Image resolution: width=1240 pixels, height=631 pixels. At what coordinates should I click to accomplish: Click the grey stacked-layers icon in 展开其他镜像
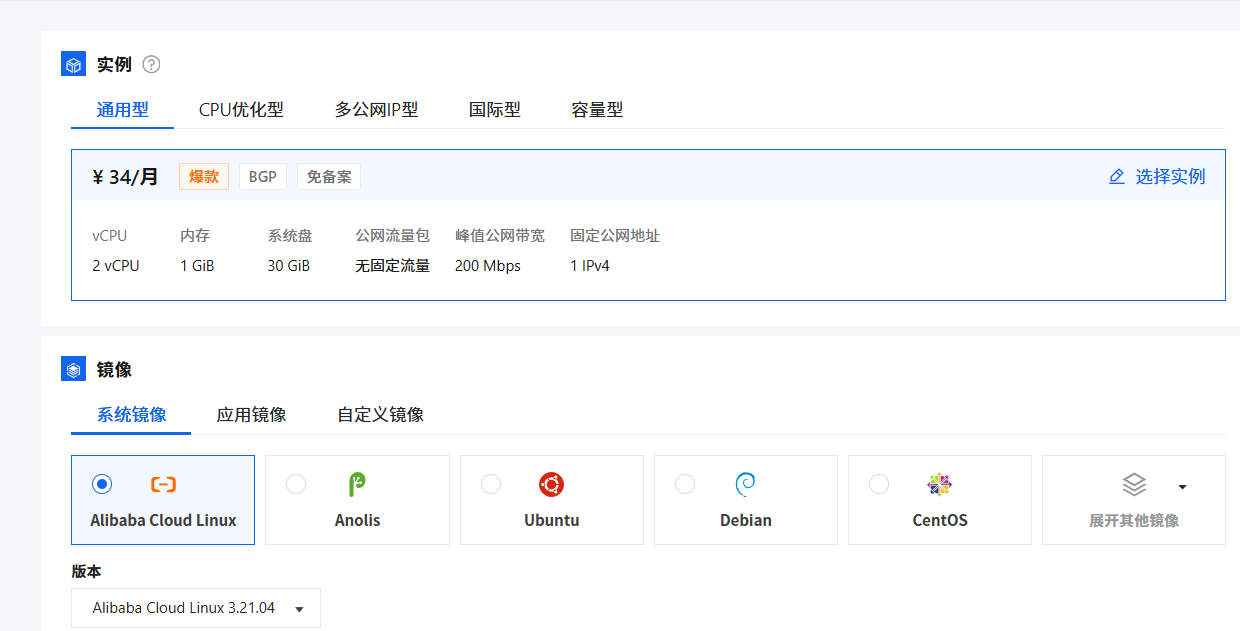point(1134,485)
